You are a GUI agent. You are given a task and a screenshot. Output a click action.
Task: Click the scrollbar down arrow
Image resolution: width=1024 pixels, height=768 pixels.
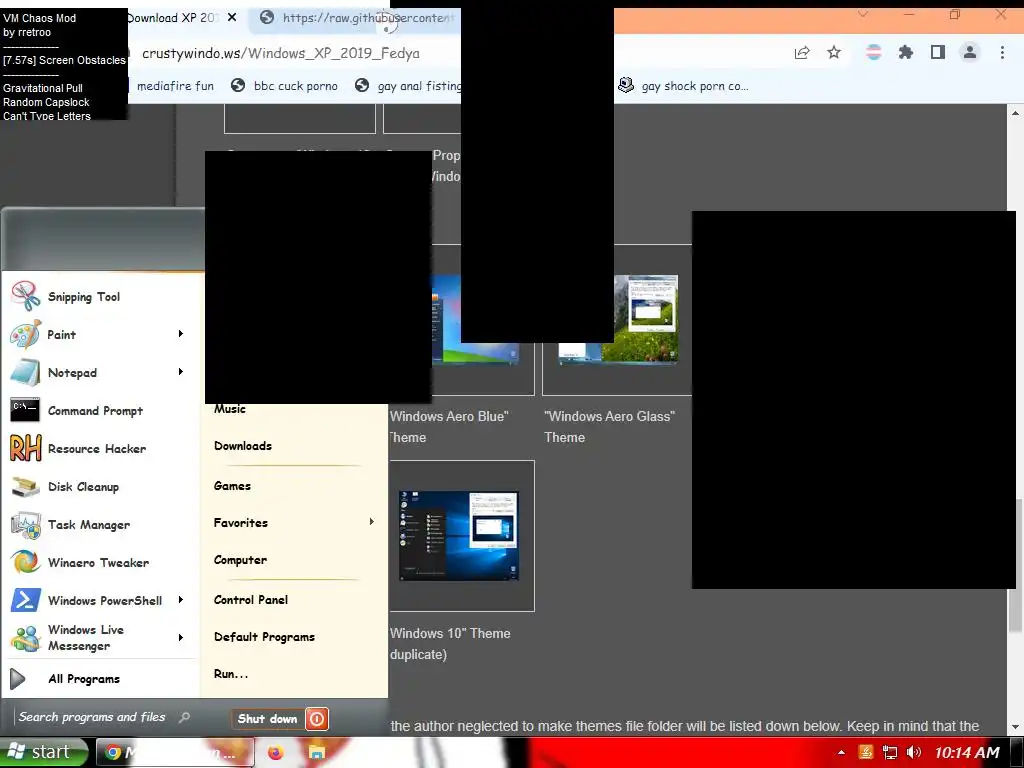click(1015, 727)
